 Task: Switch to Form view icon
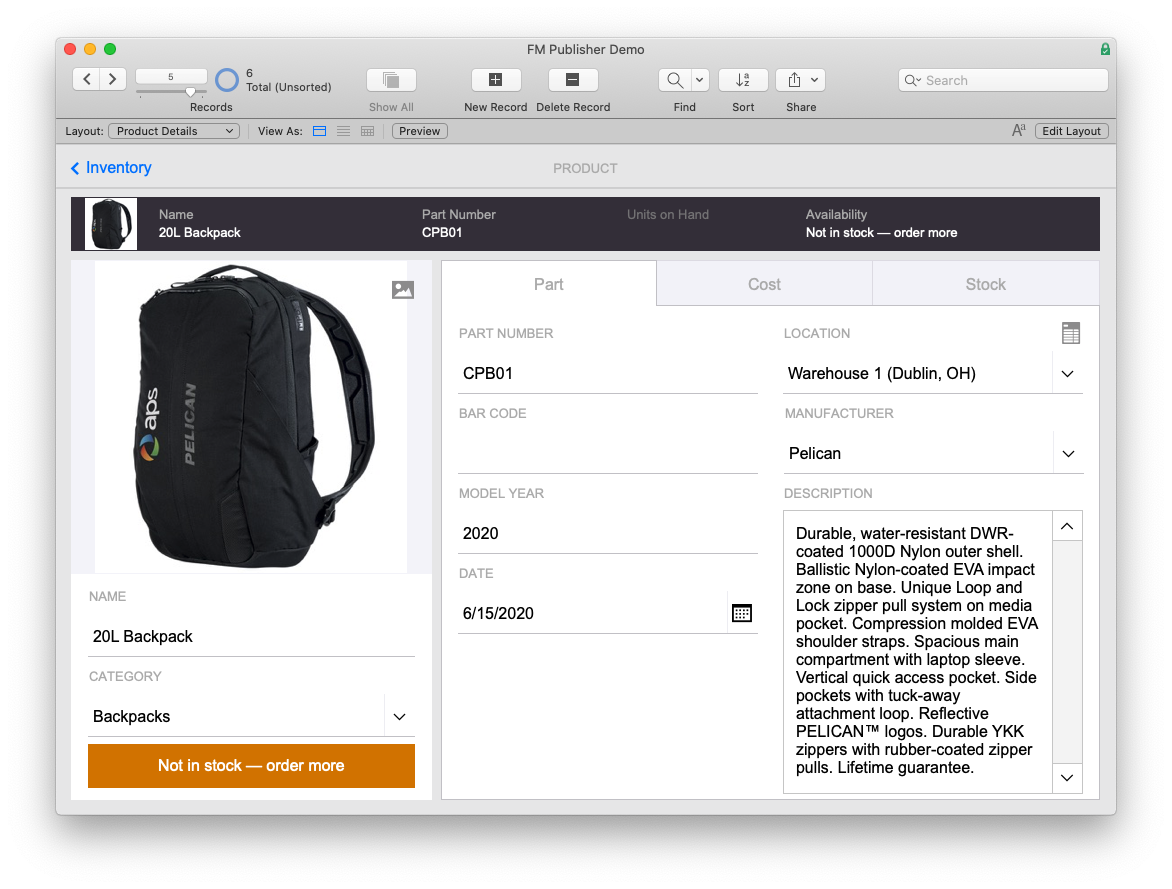coord(319,131)
